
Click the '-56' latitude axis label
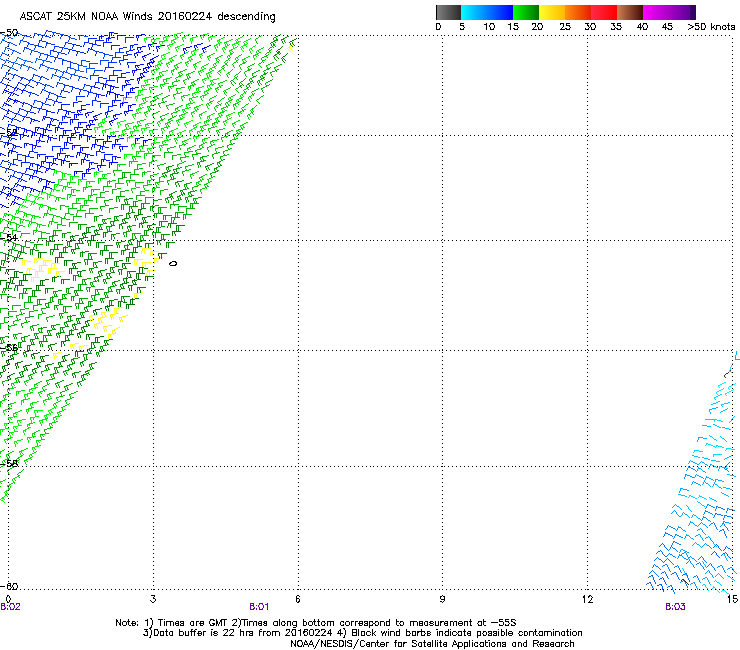tap(9, 348)
